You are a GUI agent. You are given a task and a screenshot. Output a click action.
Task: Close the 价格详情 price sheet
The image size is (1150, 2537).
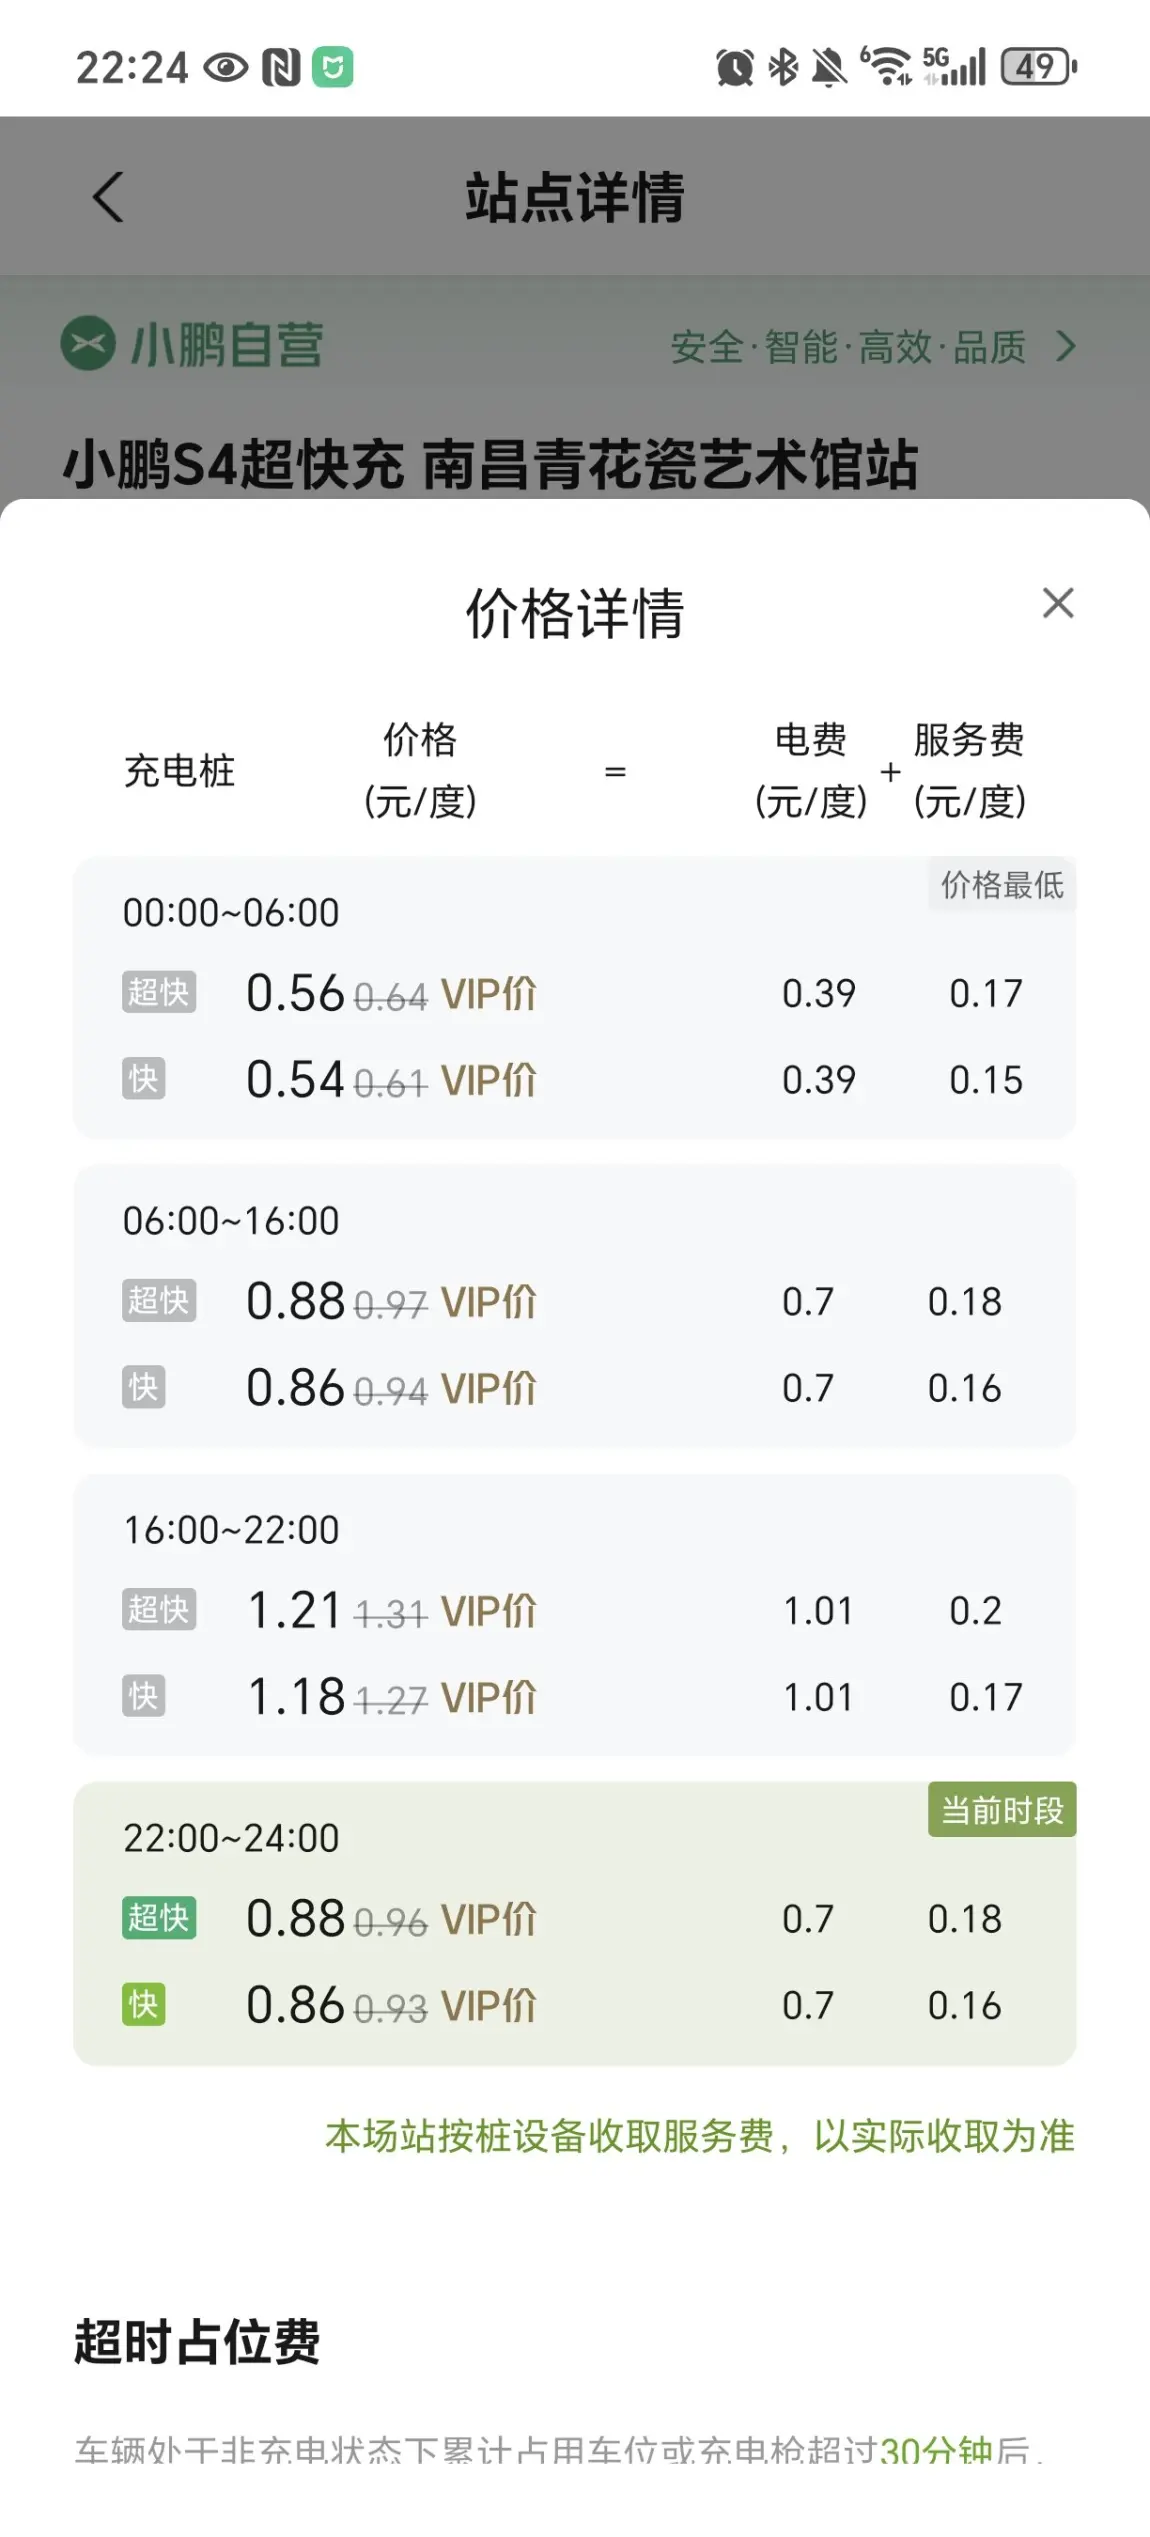(1057, 603)
